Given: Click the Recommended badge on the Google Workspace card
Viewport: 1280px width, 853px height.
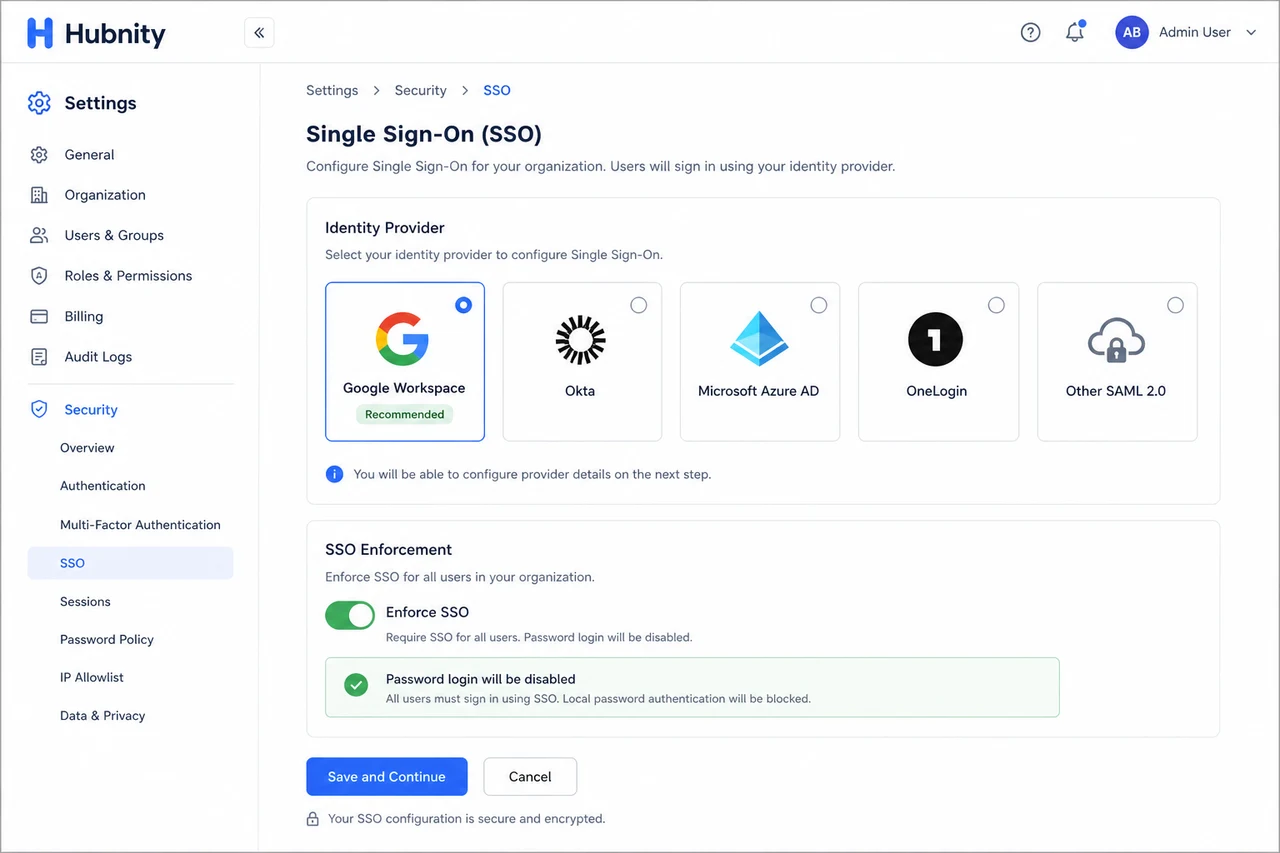Looking at the screenshot, I should point(405,414).
